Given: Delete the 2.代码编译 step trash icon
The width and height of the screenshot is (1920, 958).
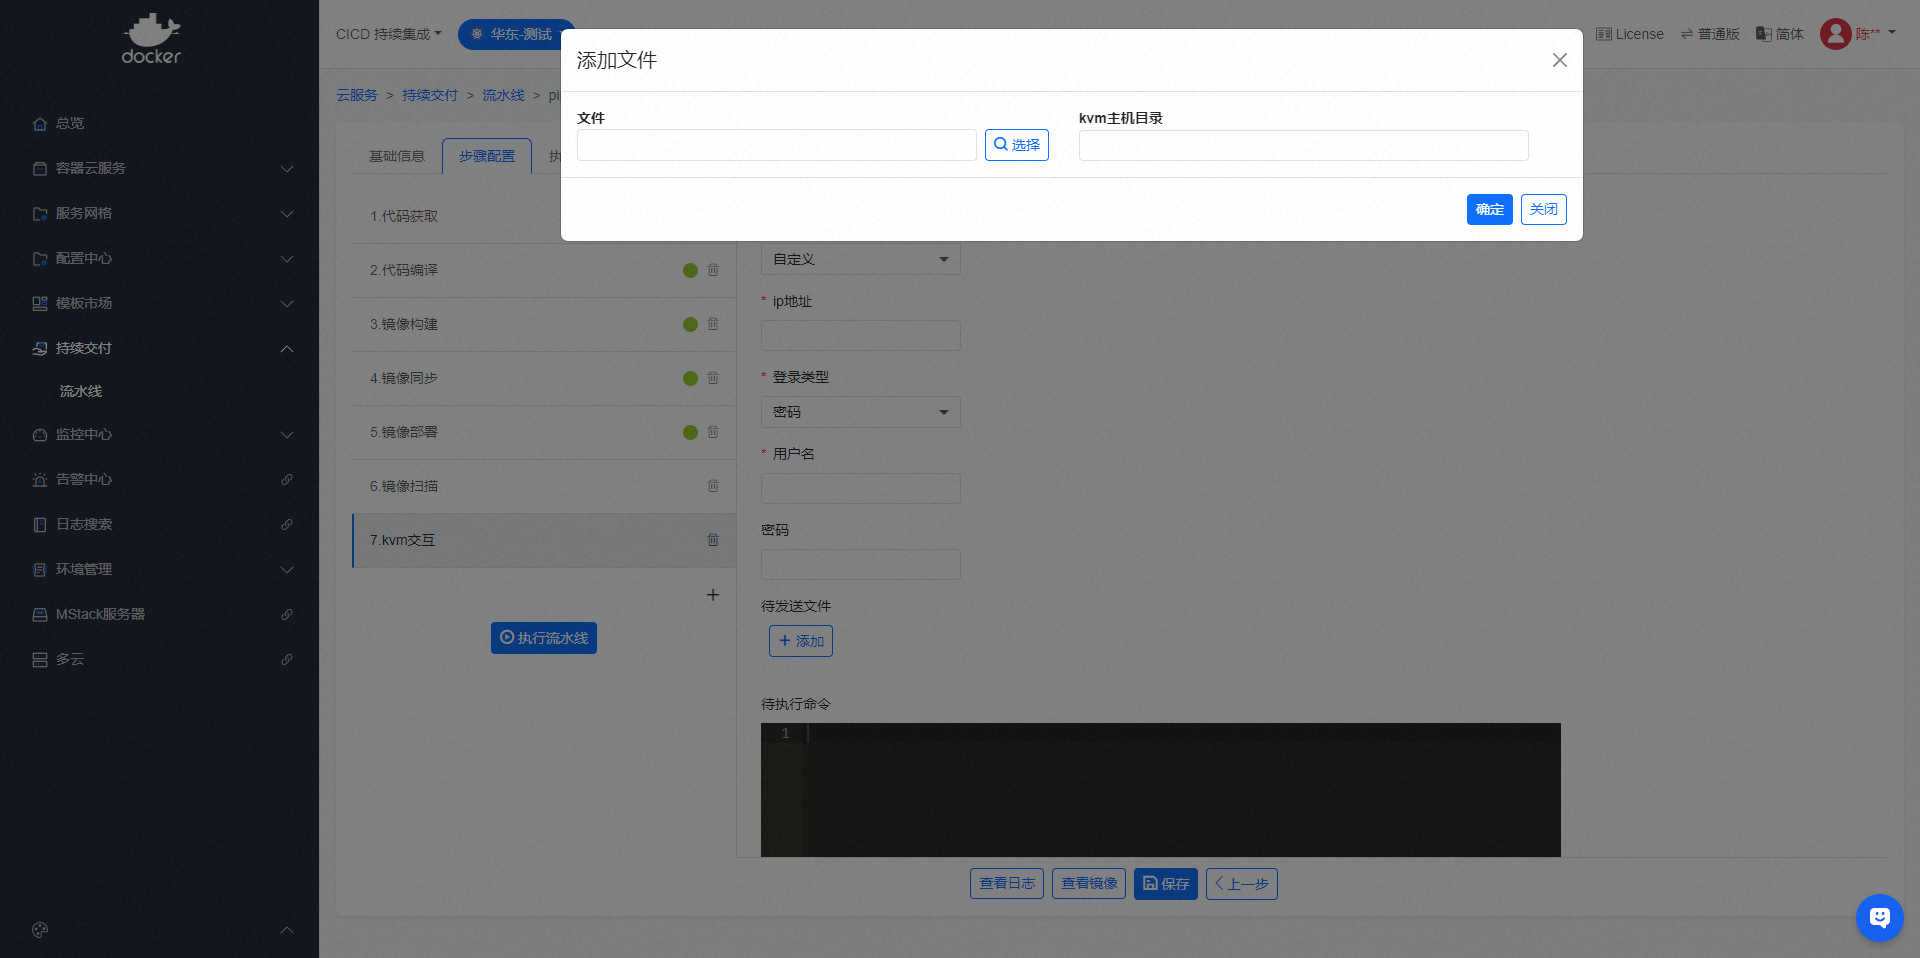Looking at the screenshot, I should pos(713,270).
